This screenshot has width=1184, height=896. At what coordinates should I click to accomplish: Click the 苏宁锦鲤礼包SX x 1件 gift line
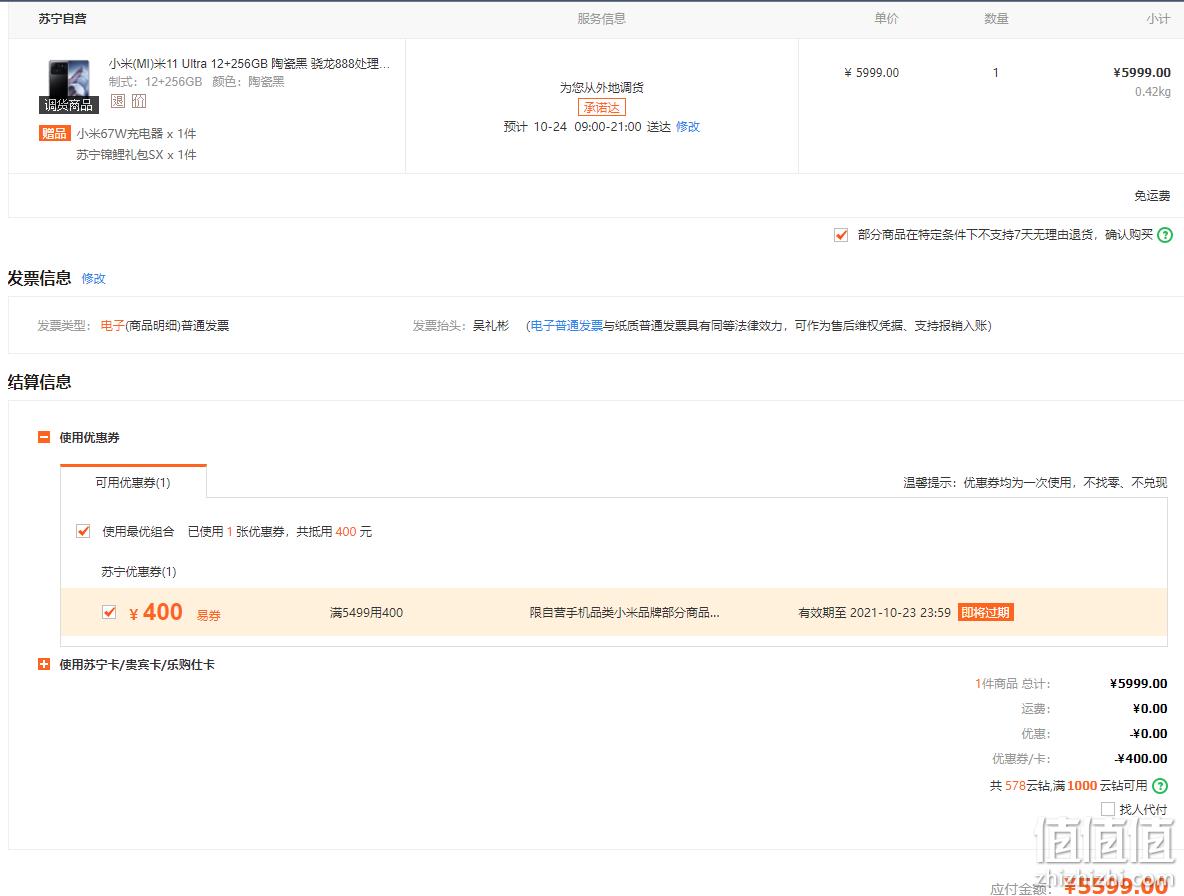click(137, 155)
